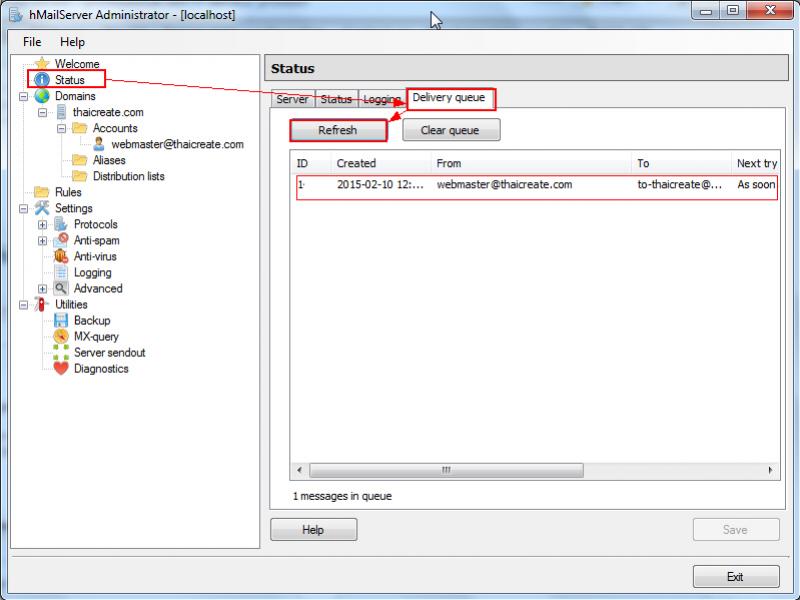This screenshot has height=600, width=800.
Task: Click the thaicreate.com server icon
Action: 61,112
